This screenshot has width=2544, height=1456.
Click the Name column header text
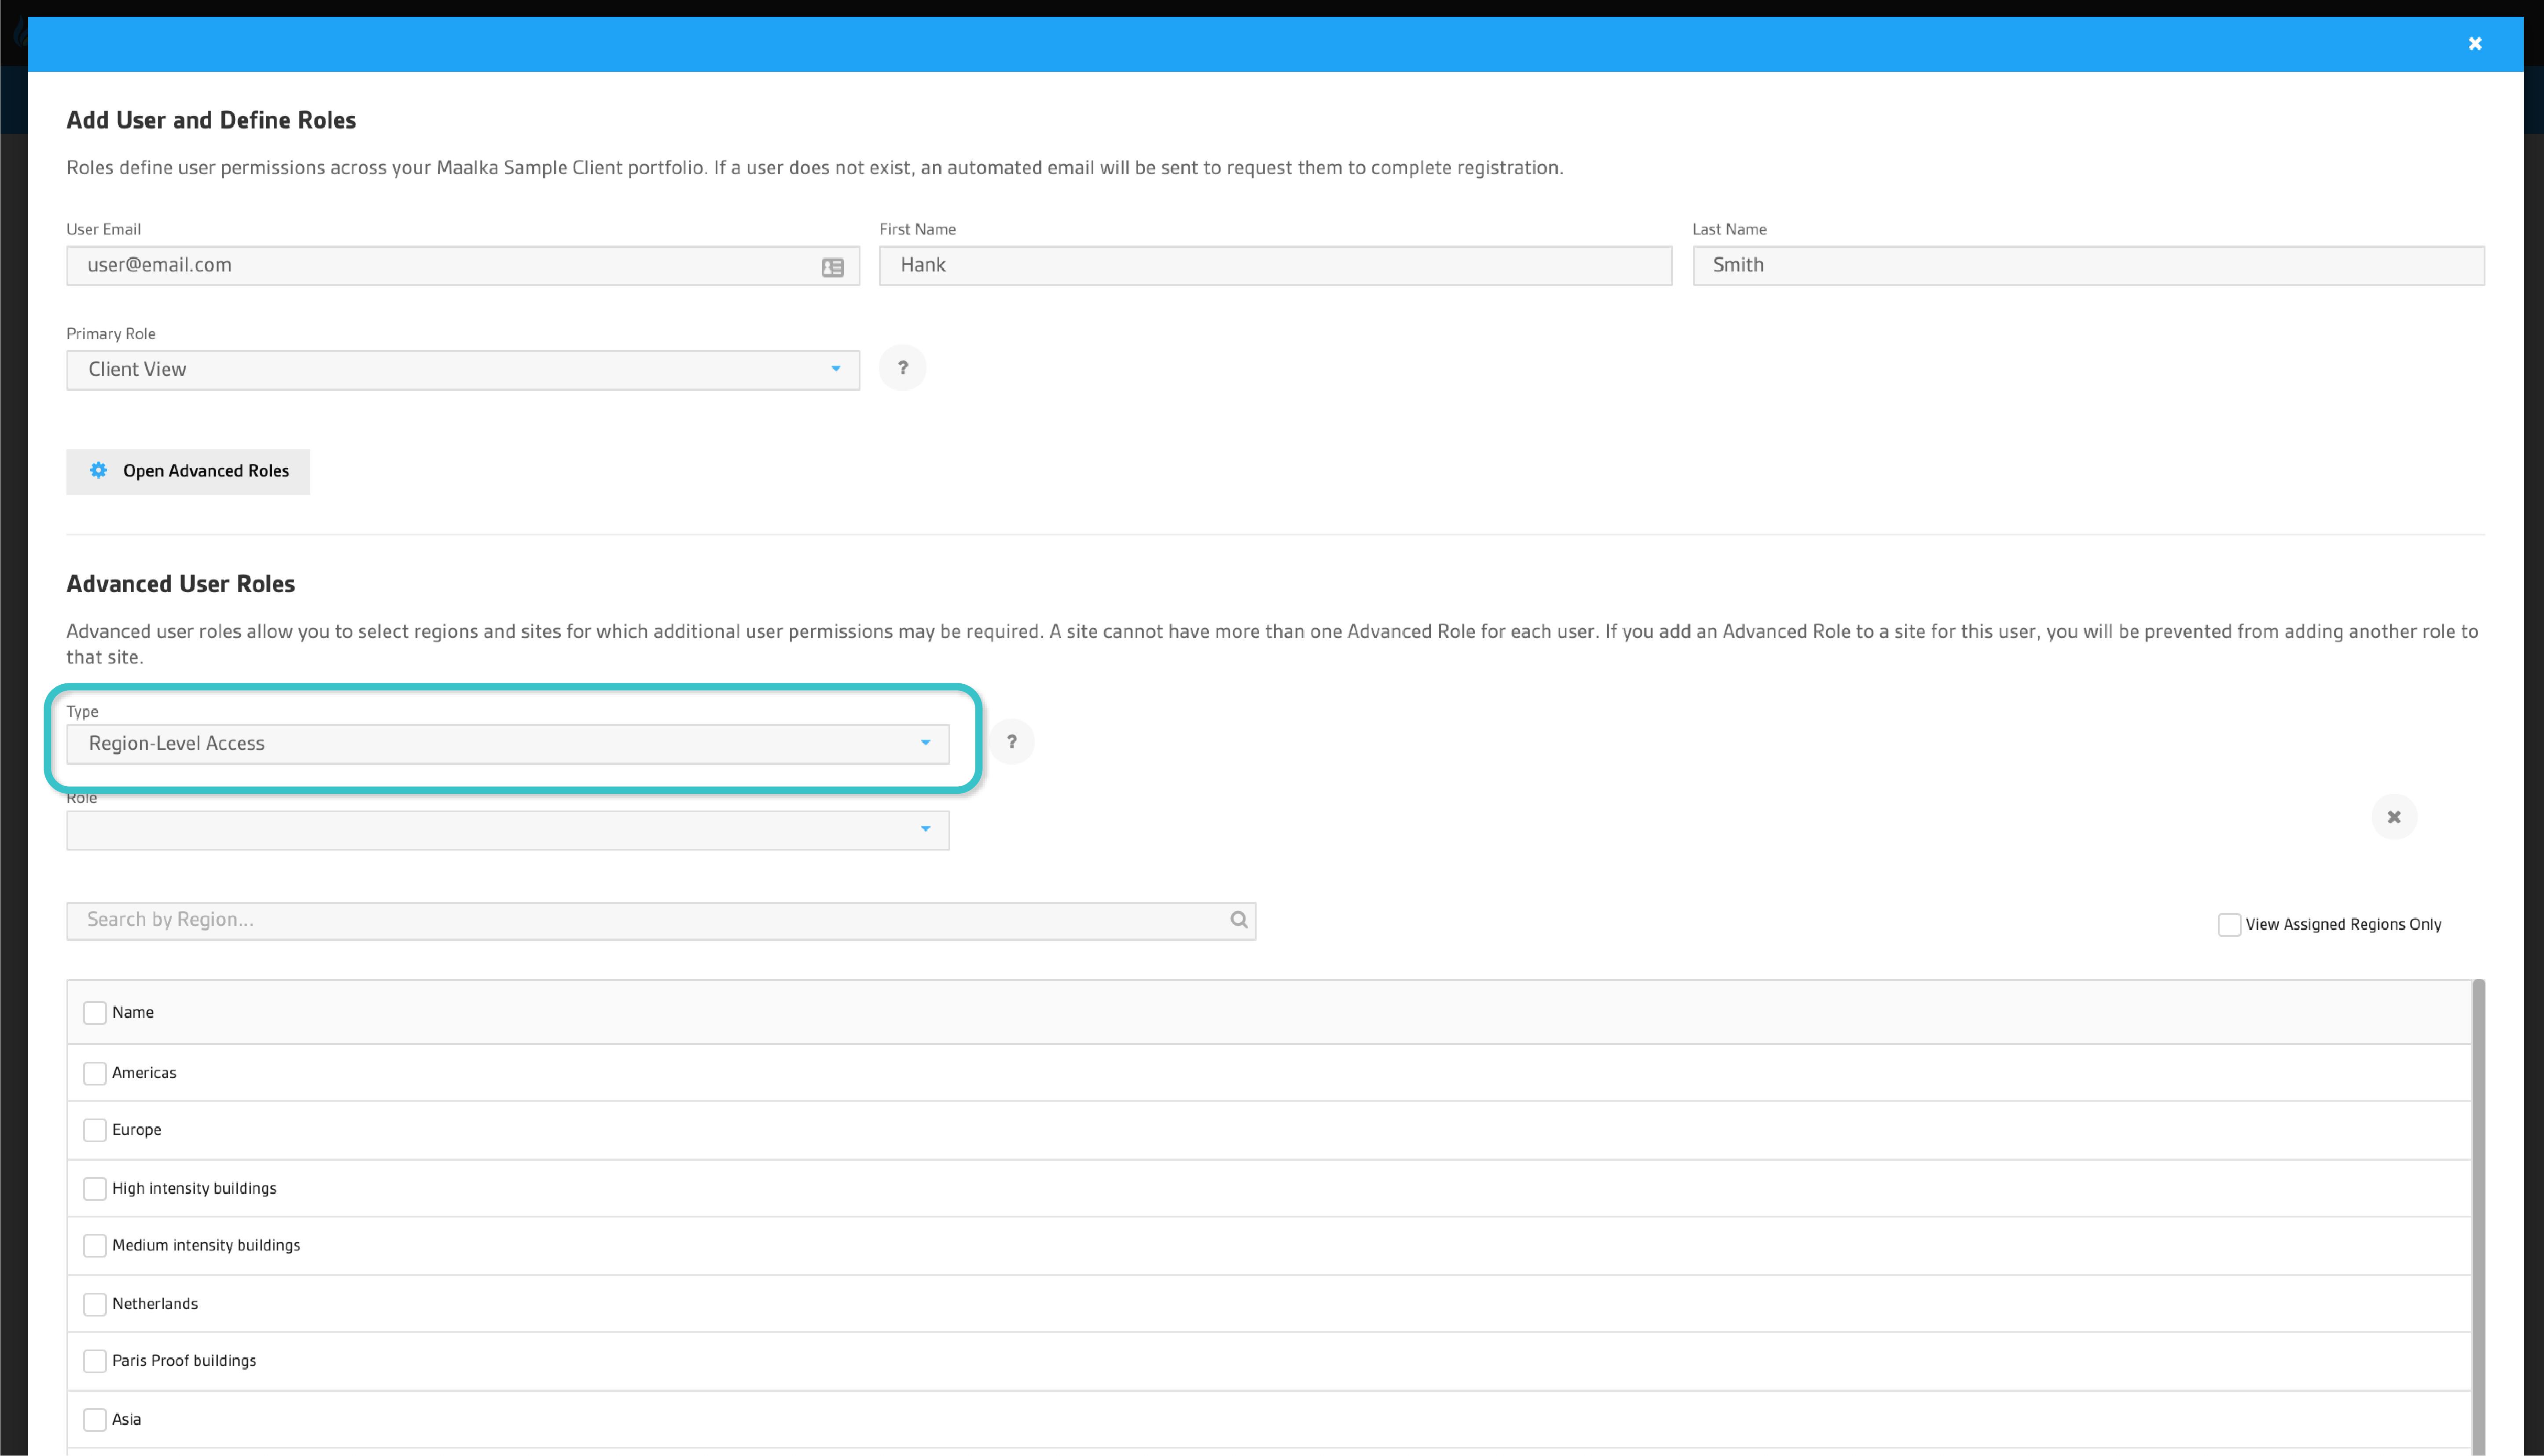click(x=132, y=1012)
